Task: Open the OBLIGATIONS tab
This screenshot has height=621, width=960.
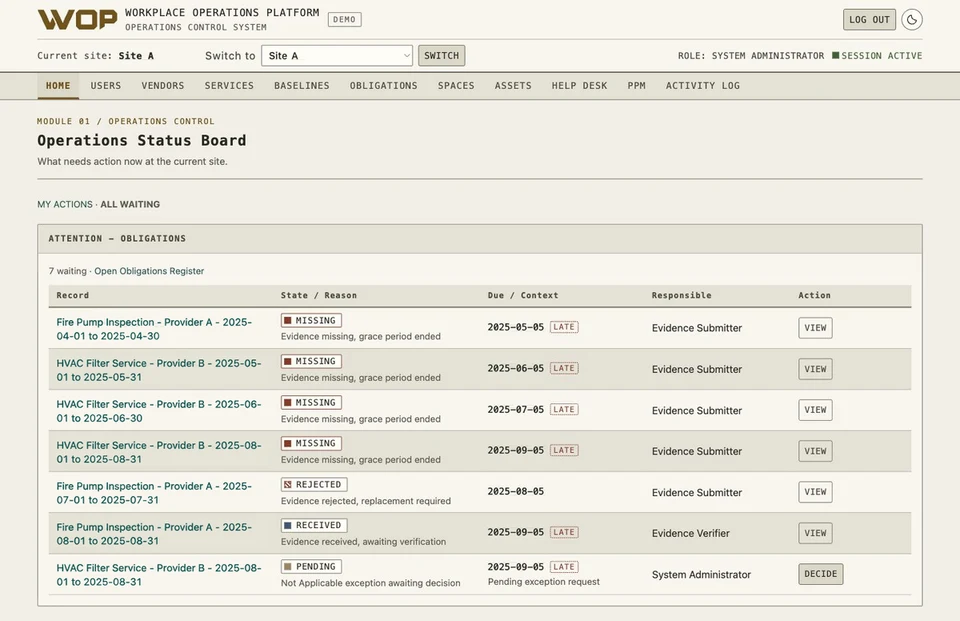Action: coord(383,86)
